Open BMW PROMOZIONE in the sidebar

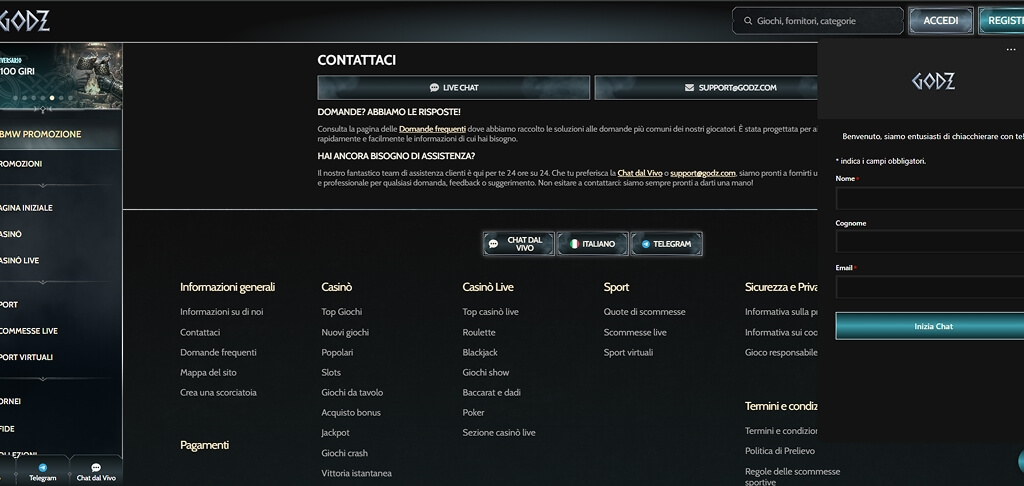[60, 134]
